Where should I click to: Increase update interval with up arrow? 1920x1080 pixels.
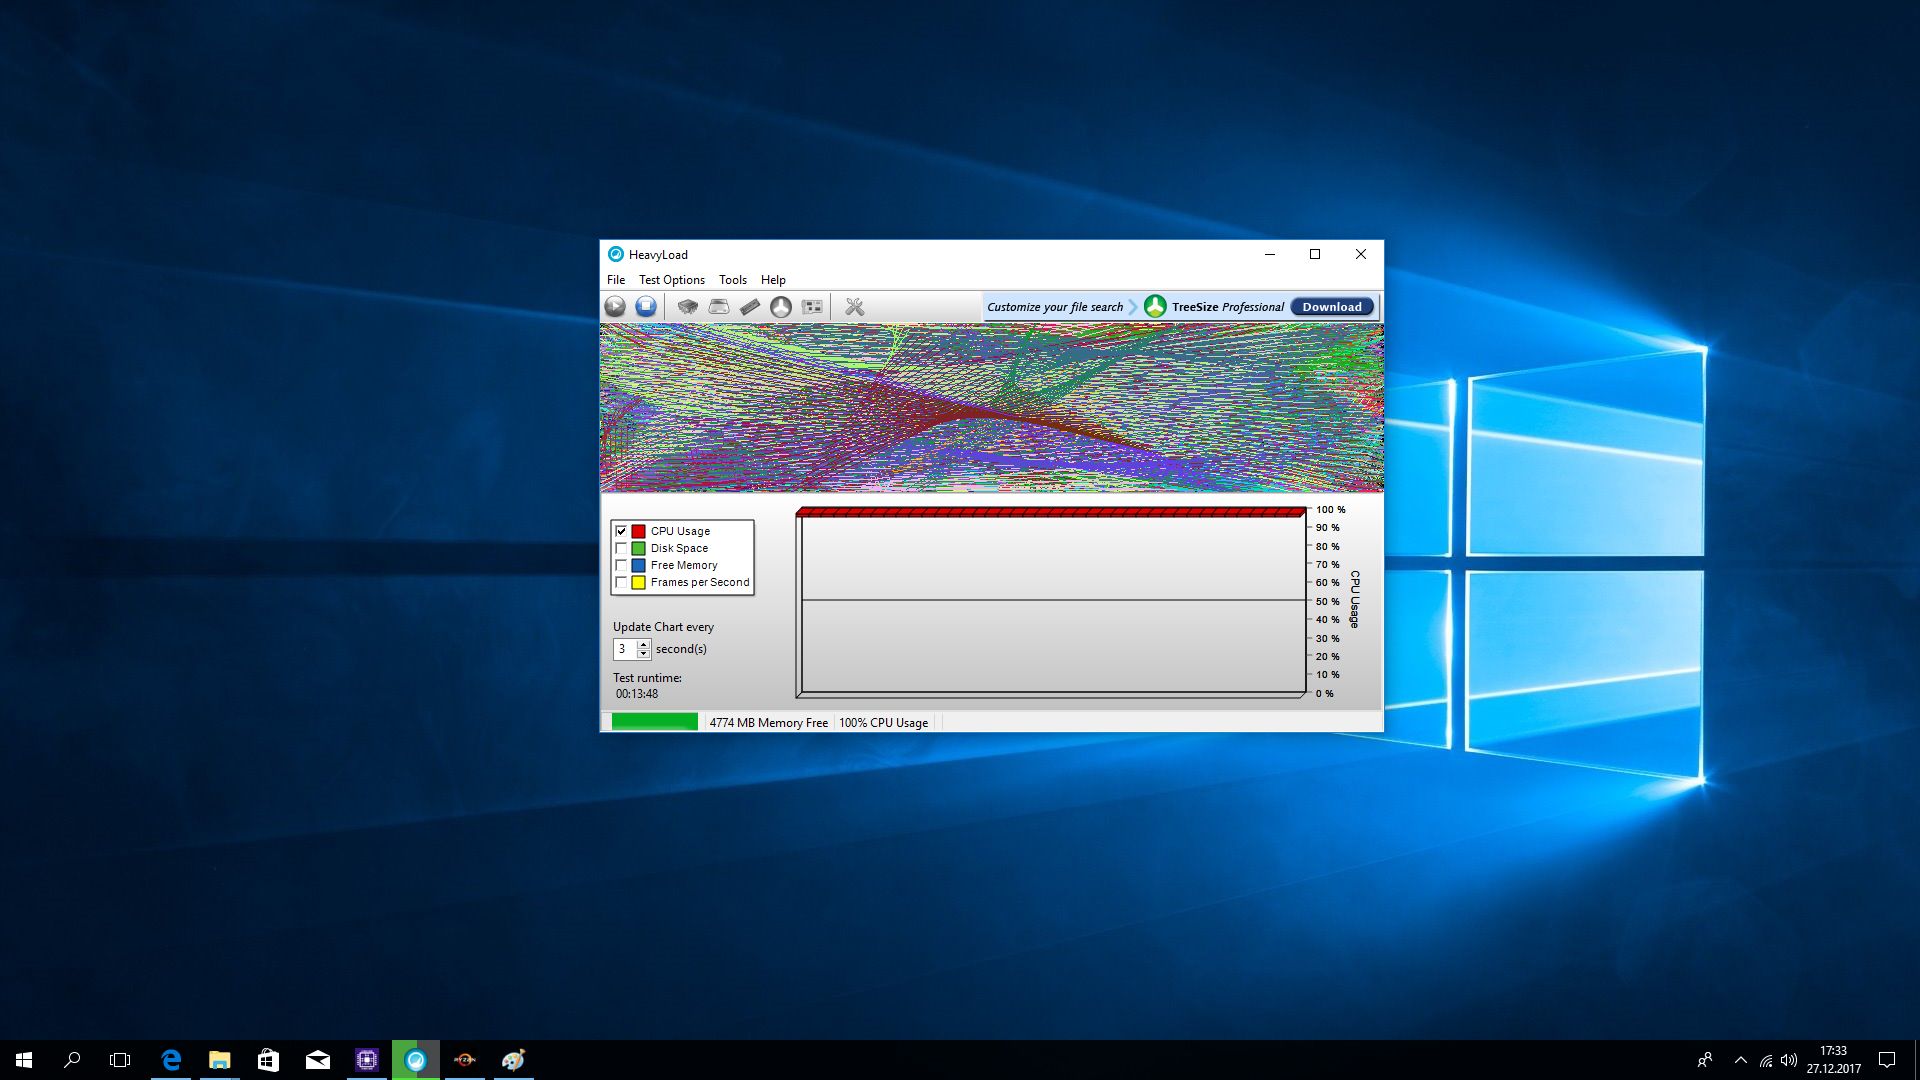tap(643, 644)
